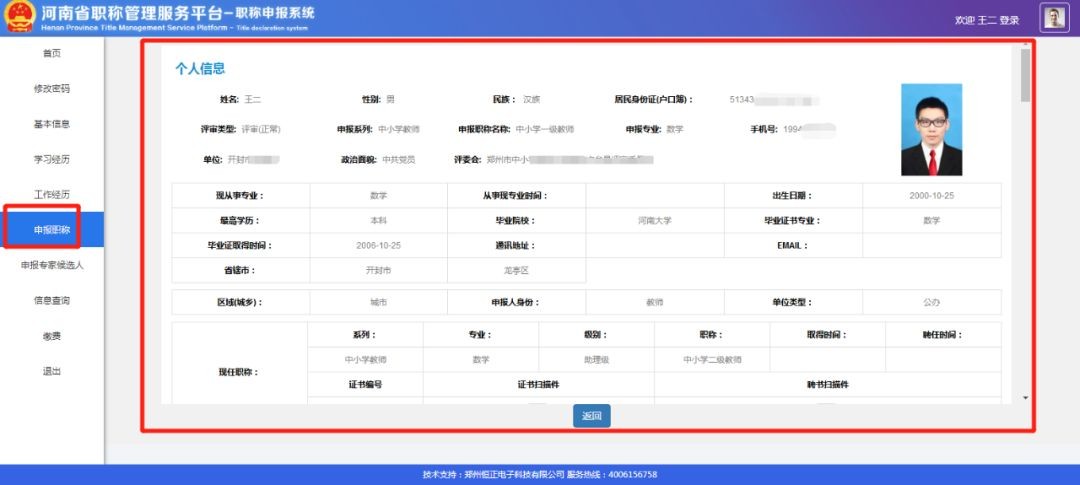
Task: Click the 汉族 ethnicity value
Action: click(x=532, y=100)
